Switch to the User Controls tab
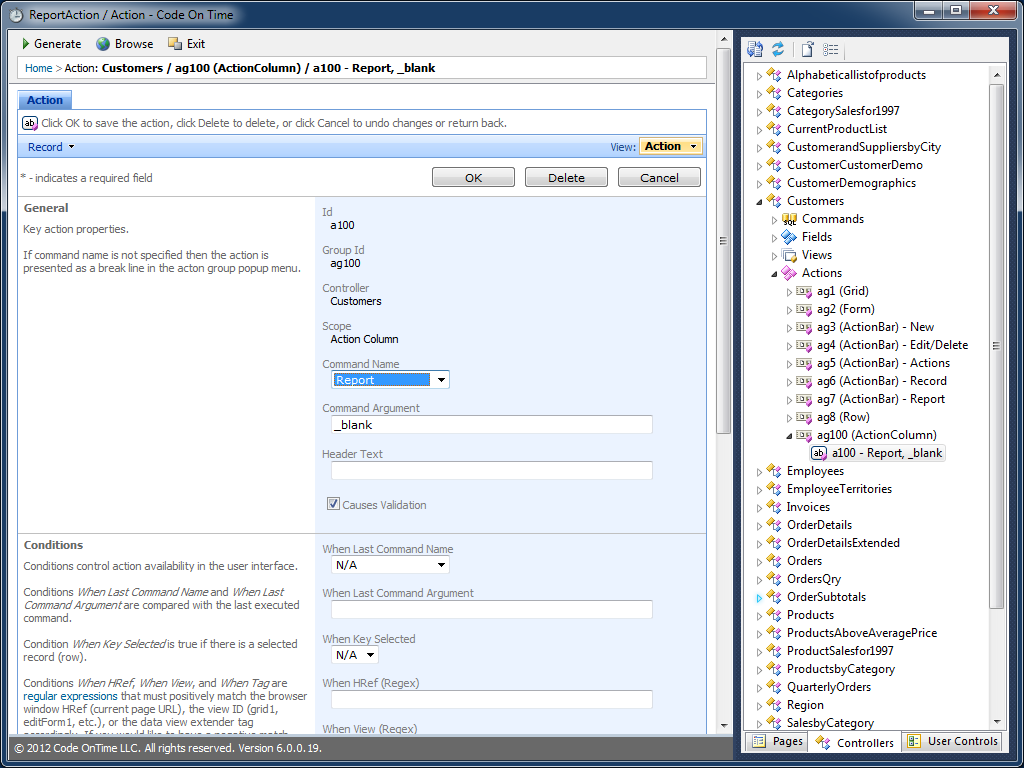Screen dimensions: 1024x768 click(953, 741)
